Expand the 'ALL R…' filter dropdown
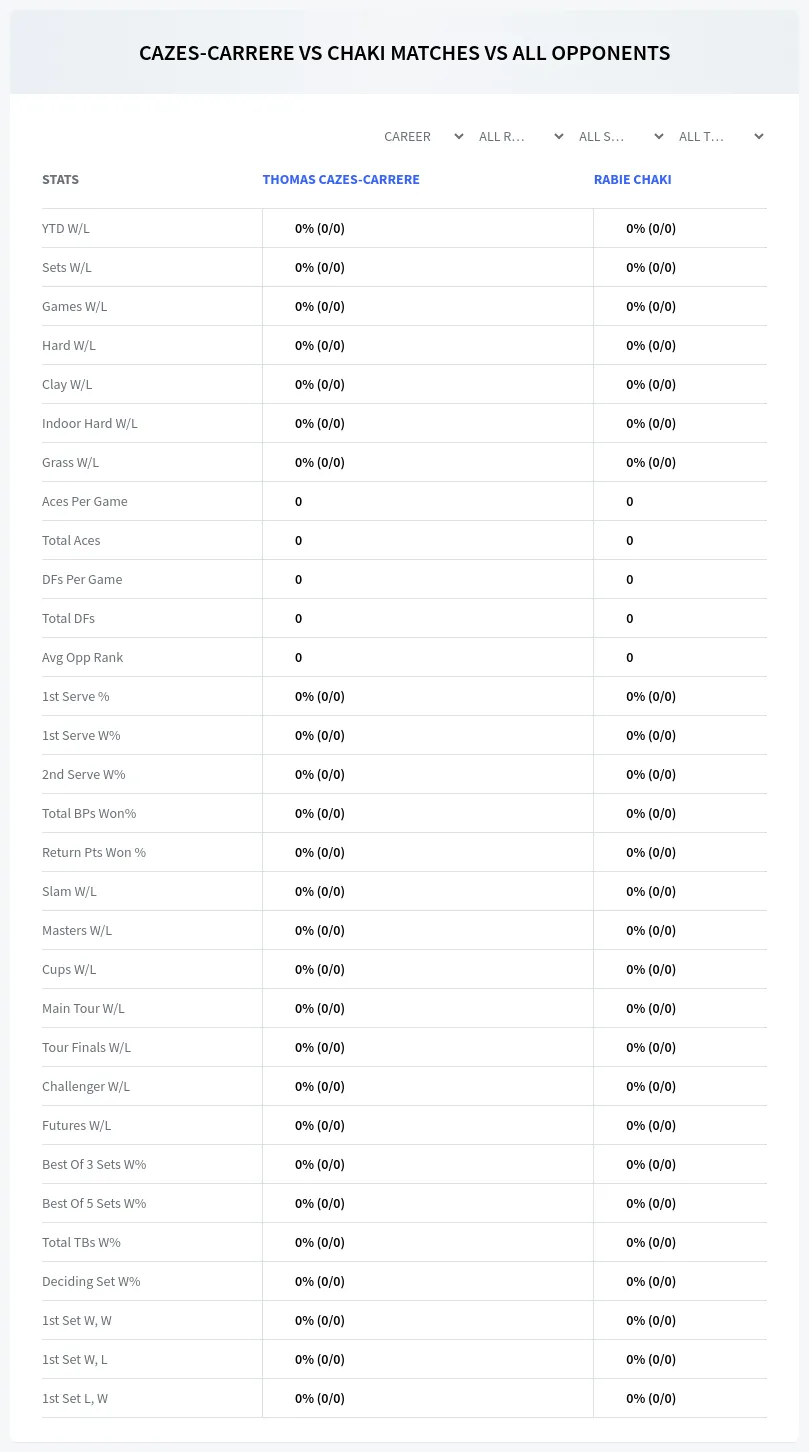Viewport: 809px width, 1452px height. tap(521, 136)
